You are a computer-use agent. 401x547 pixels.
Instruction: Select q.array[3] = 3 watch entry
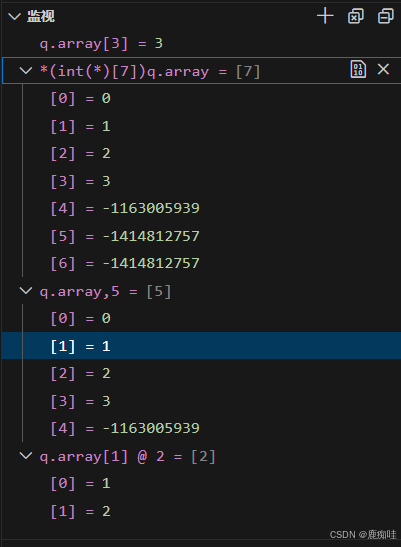tap(201, 44)
